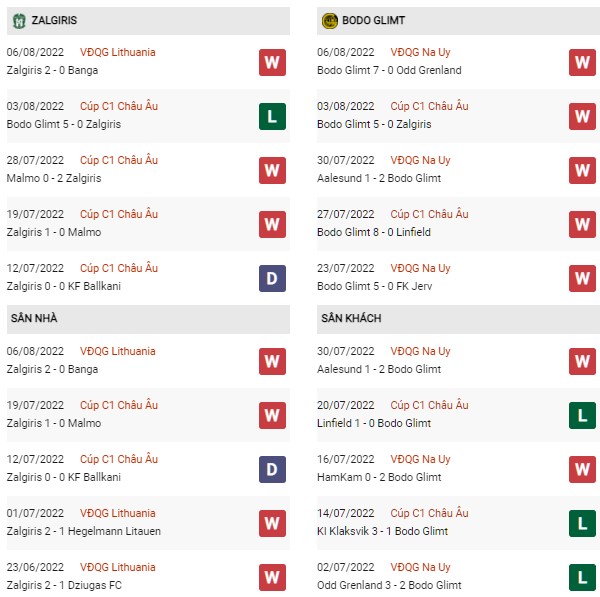Image resolution: width=600 pixels, height=597 pixels.
Task: Click the Zalgiris team crest icon
Action: (19, 21)
